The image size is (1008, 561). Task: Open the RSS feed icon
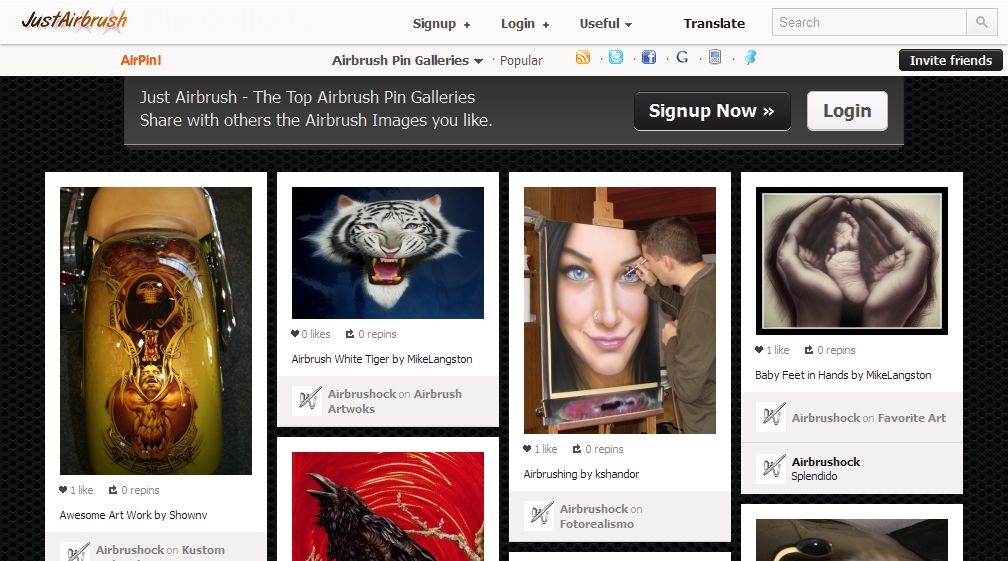[582, 58]
